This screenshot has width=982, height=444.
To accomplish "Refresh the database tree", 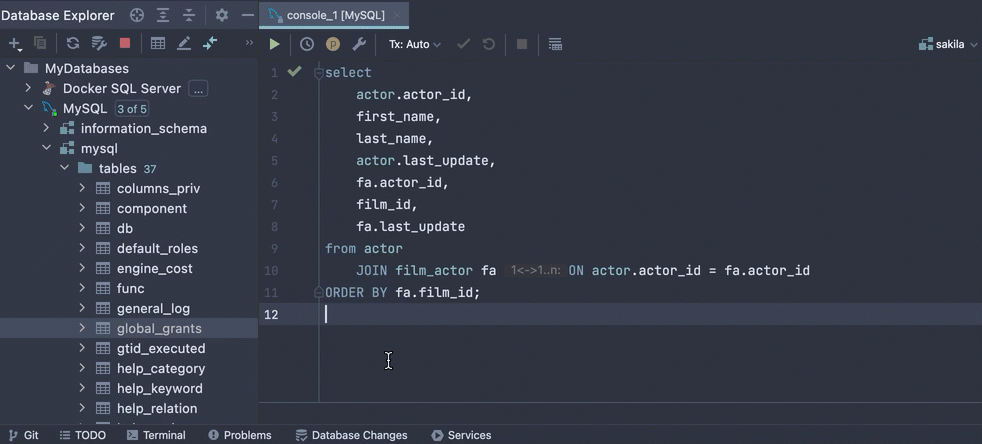I will click(x=73, y=43).
